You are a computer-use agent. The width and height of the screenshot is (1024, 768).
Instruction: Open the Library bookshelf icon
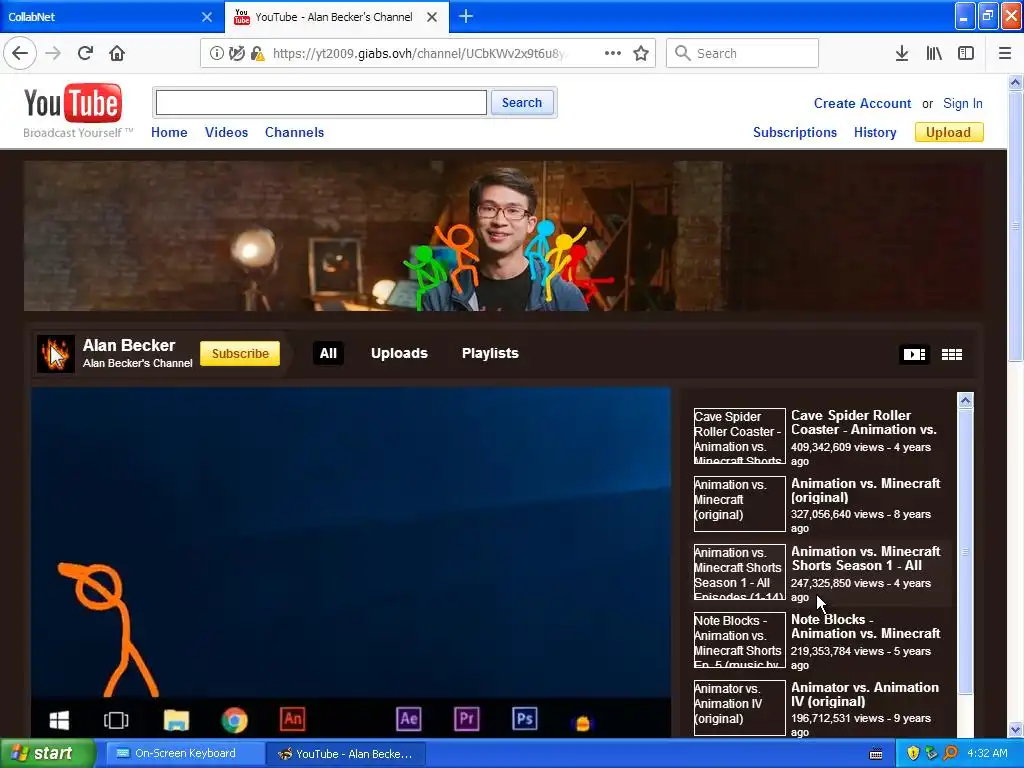click(934, 53)
